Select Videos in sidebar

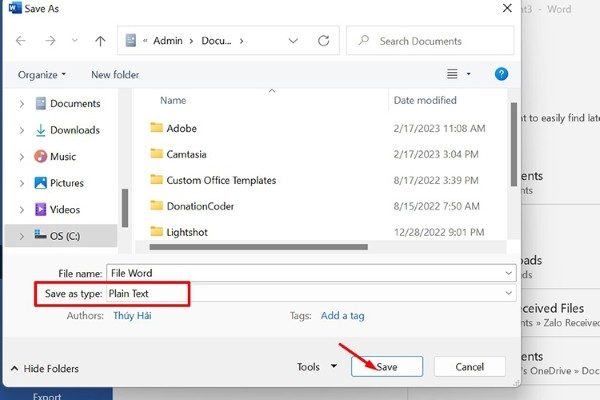pos(57,209)
